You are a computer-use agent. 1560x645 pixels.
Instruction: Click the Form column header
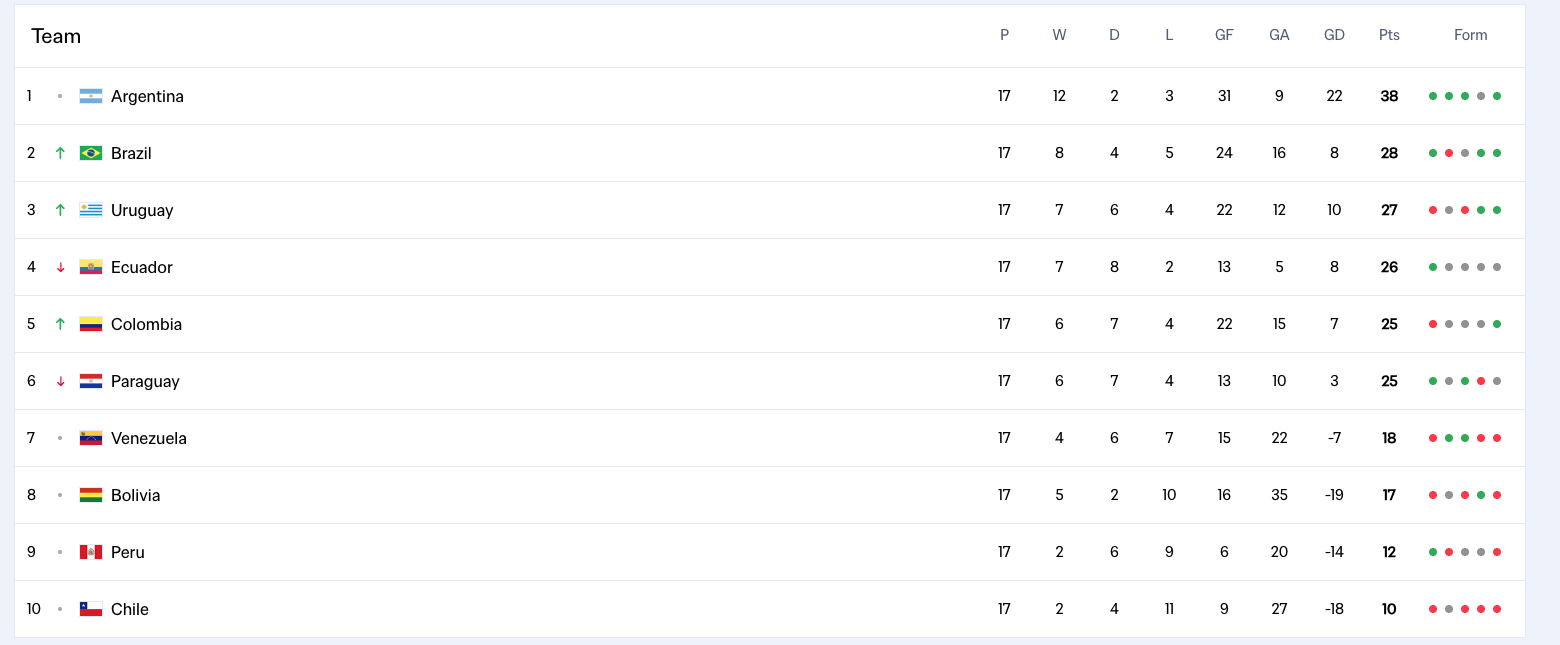[1471, 35]
